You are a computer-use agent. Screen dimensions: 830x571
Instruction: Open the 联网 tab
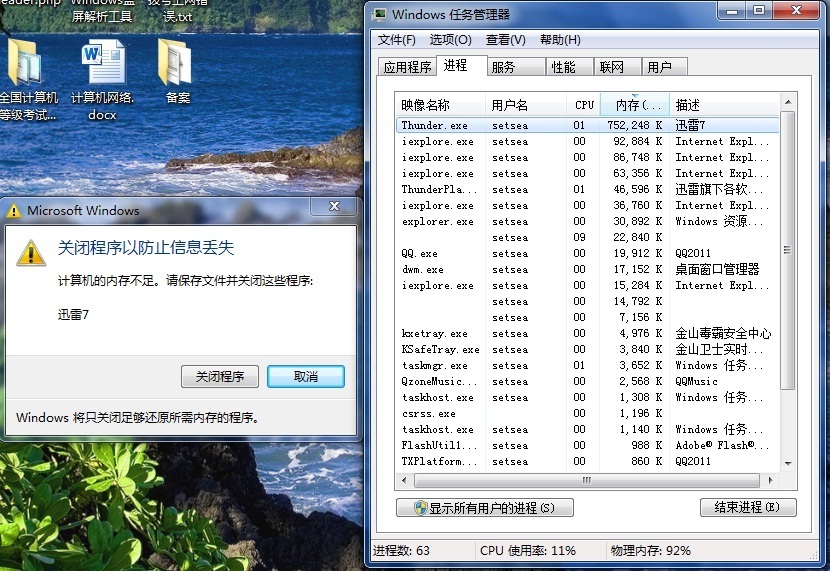[x=617, y=67]
